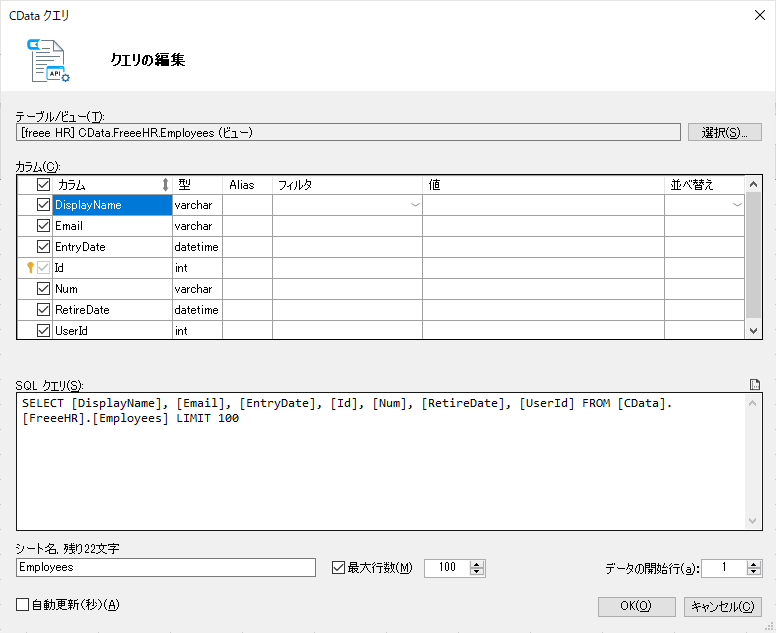Toggle the 最大行数 checkbox
The height and width of the screenshot is (633, 776).
coord(339,568)
